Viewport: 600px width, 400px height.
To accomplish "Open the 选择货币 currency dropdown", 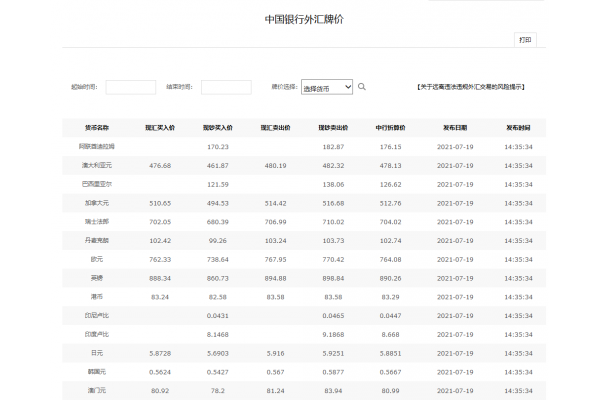I will (x=327, y=87).
